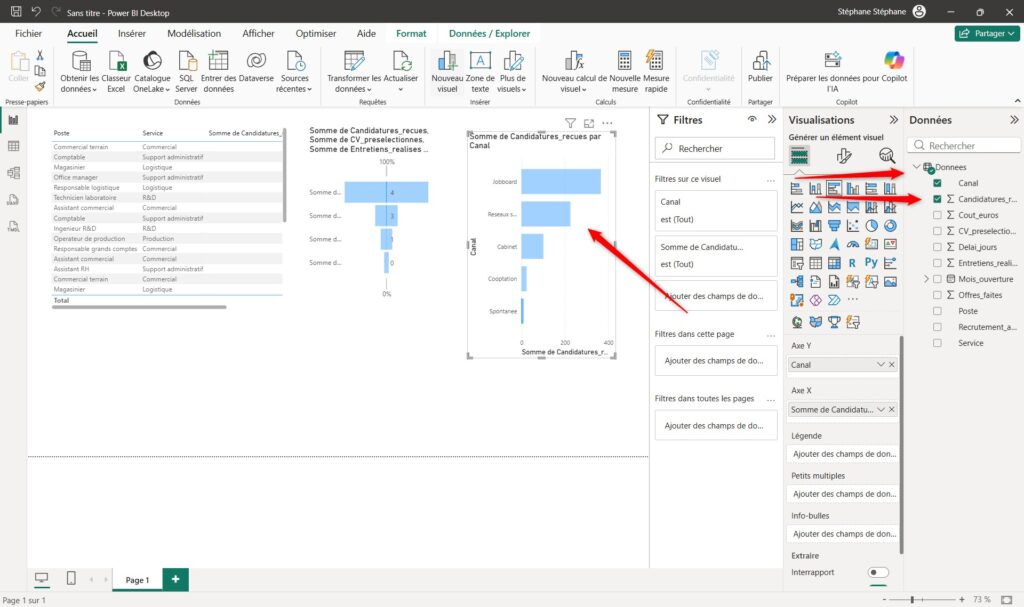The height and width of the screenshot is (607, 1024).
Task: Pick the scatter chart visual
Action: tap(853, 226)
